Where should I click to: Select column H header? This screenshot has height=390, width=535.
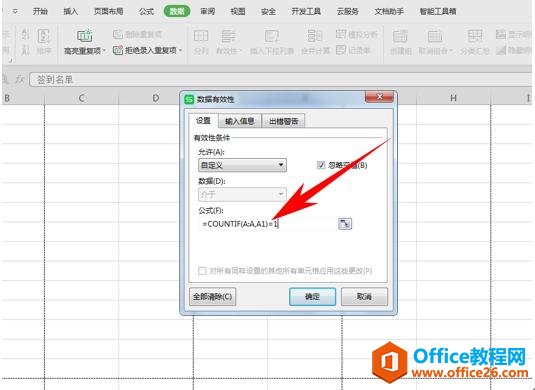pyautogui.click(x=453, y=99)
